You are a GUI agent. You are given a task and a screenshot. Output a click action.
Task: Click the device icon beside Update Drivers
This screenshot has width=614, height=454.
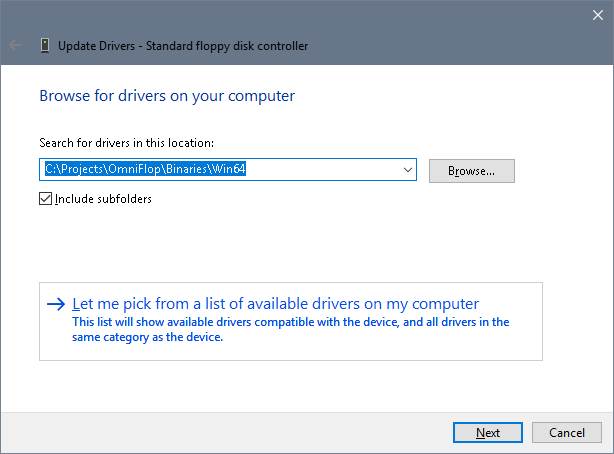click(46, 45)
